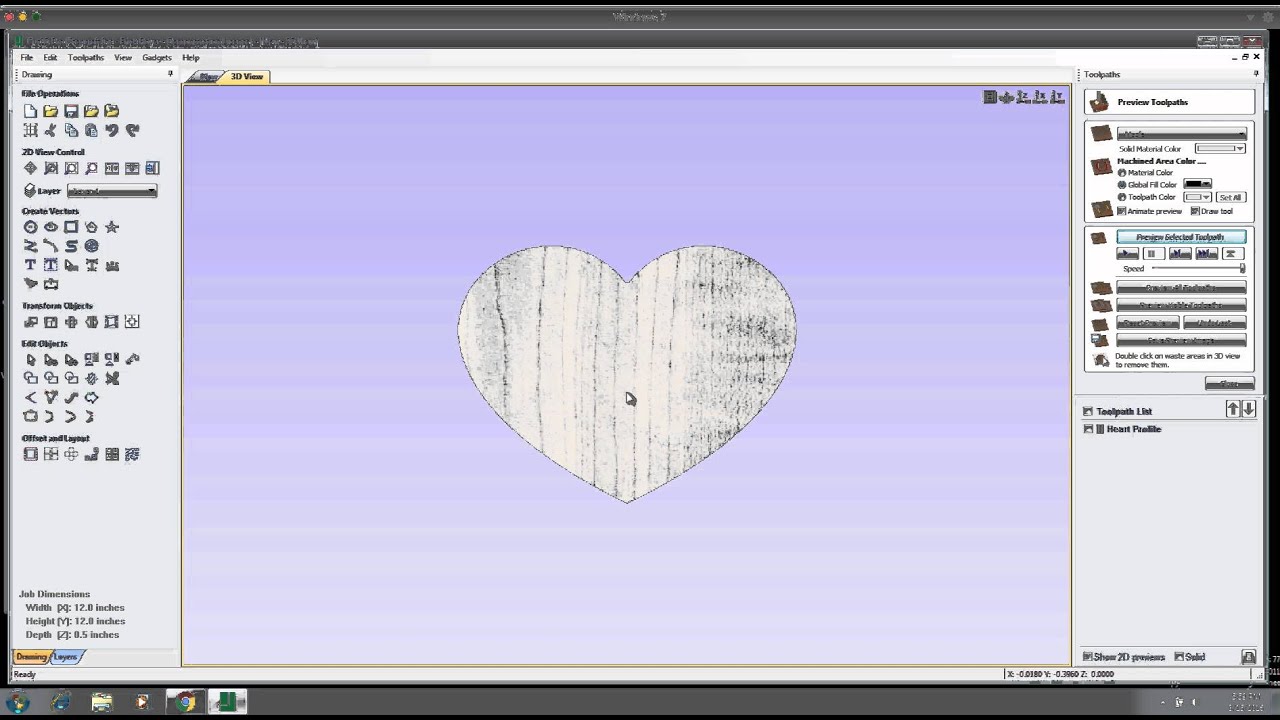This screenshot has width=1280, height=720.
Task: Click the Windows Start button
Action: [17, 702]
